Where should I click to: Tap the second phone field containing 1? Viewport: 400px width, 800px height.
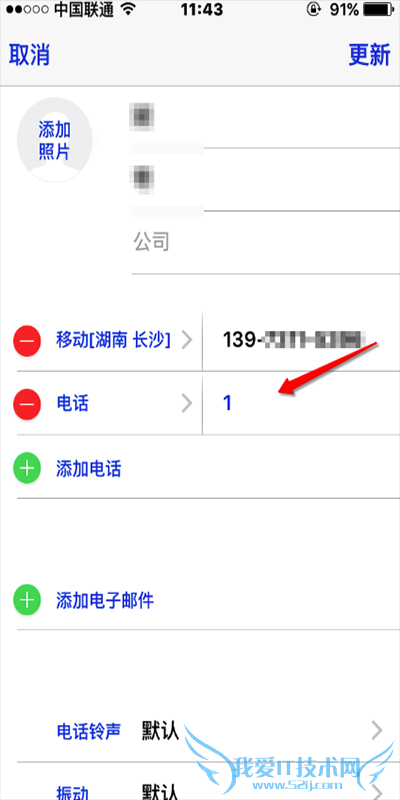click(x=302, y=404)
